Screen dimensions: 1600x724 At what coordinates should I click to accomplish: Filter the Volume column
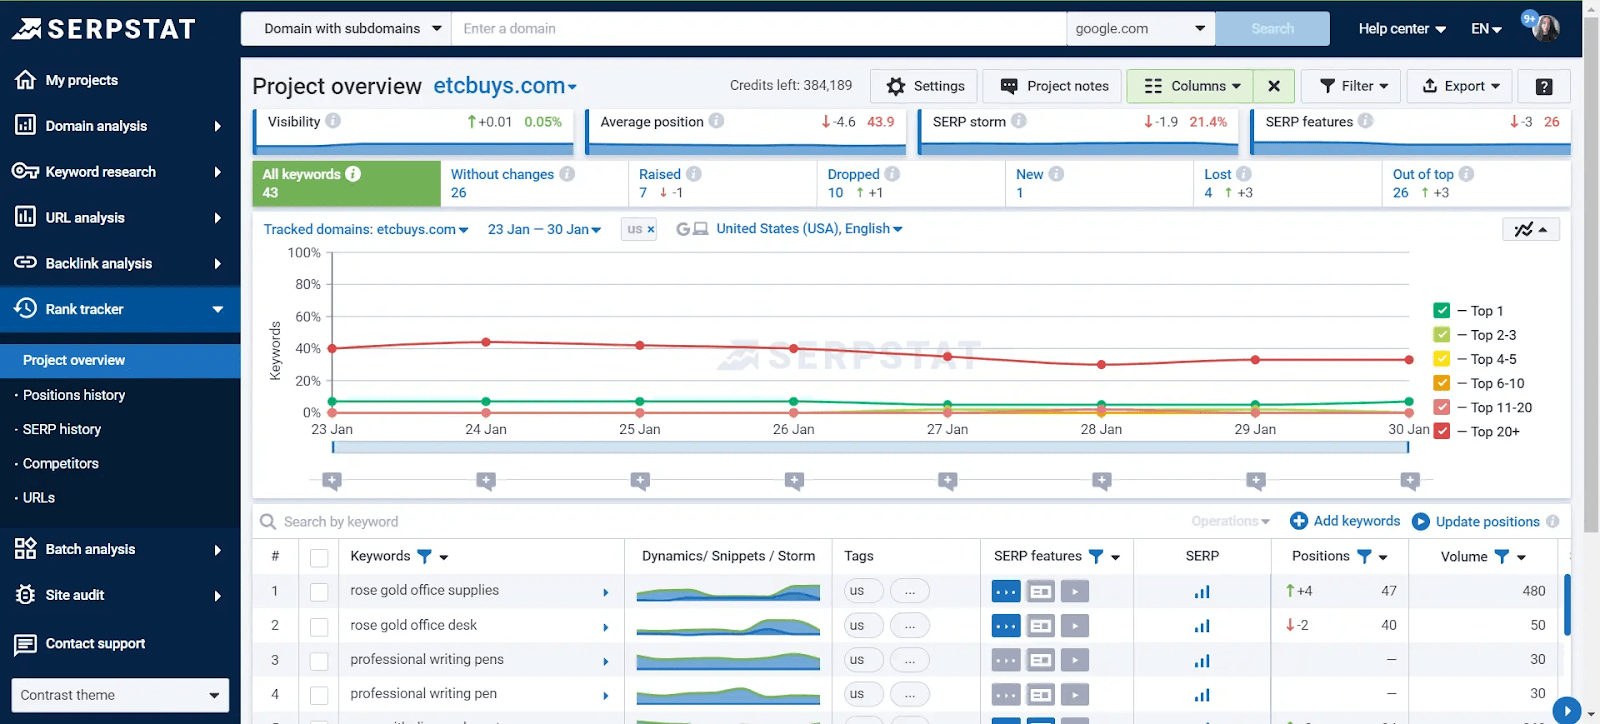1501,556
